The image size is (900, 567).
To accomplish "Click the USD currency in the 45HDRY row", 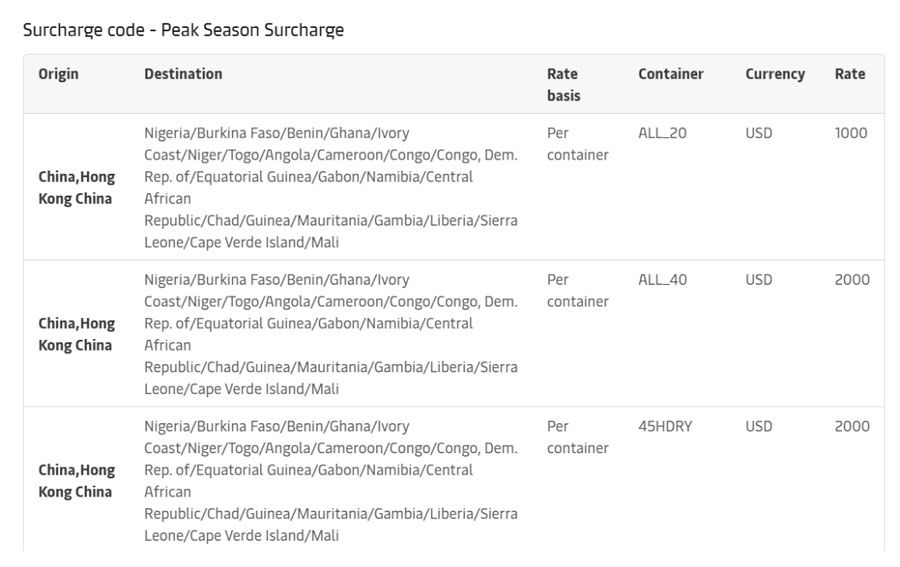I will click(x=759, y=426).
